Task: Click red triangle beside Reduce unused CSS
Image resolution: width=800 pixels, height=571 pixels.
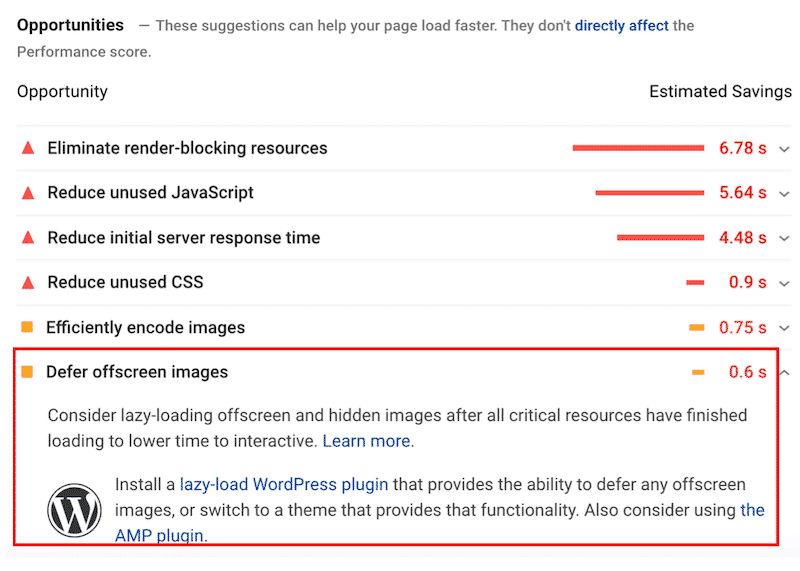Action: [x=27, y=282]
